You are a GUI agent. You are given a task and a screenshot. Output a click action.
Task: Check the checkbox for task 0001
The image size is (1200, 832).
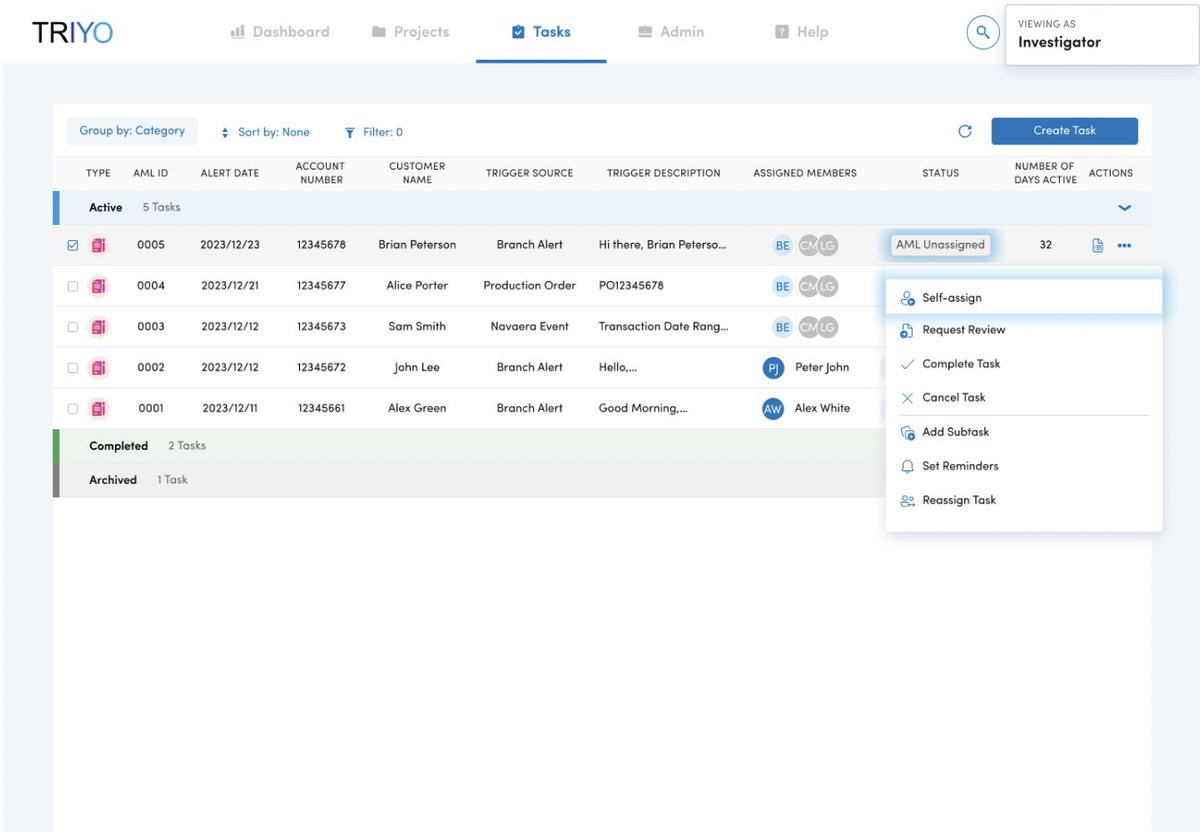click(x=72, y=409)
